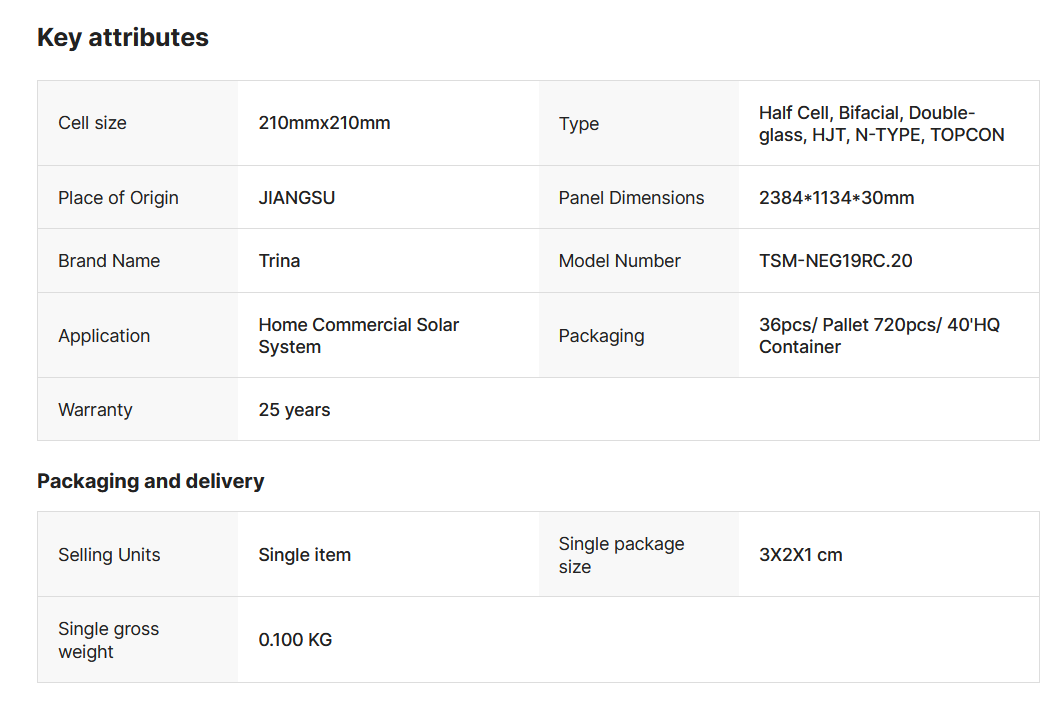Select the 2384*1134*30mm dimensions value
The height and width of the screenshot is (703, 1047).
(x=836, y=198)
